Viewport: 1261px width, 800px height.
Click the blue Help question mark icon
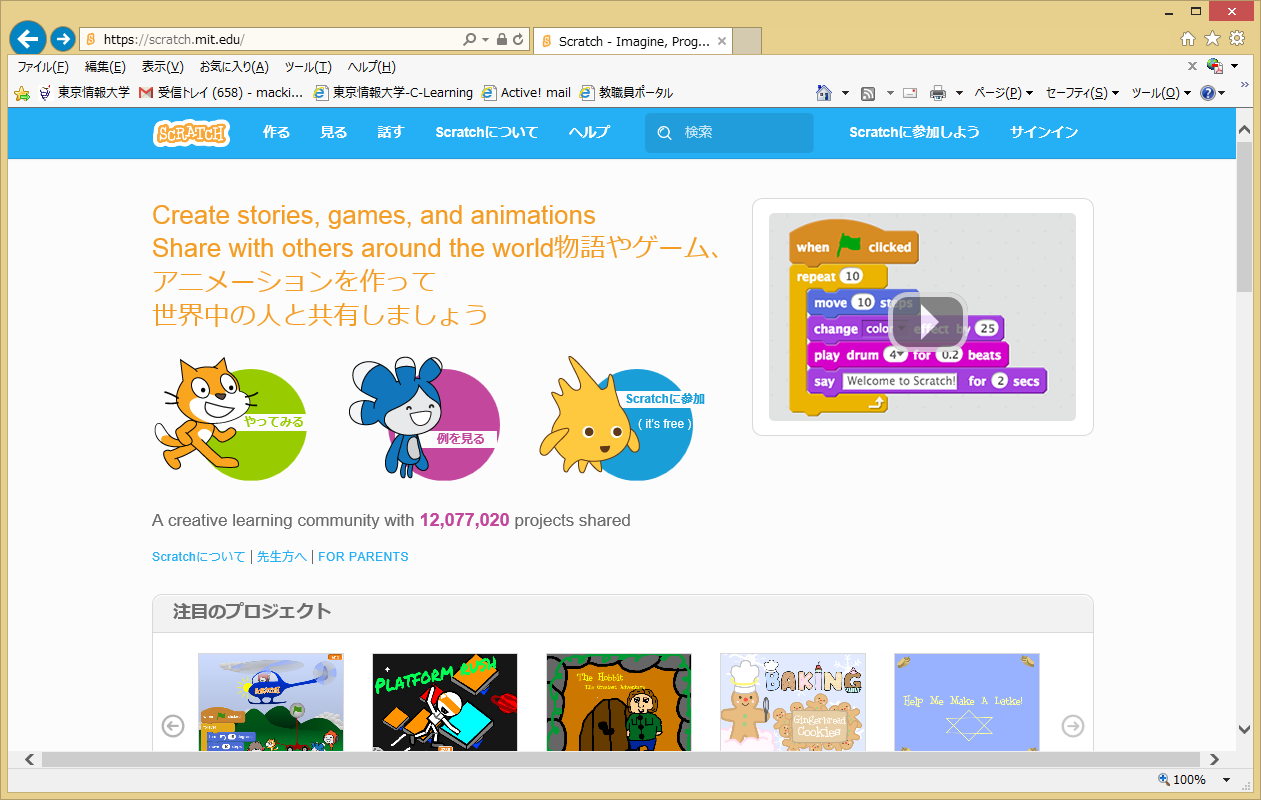point(1208,93)
